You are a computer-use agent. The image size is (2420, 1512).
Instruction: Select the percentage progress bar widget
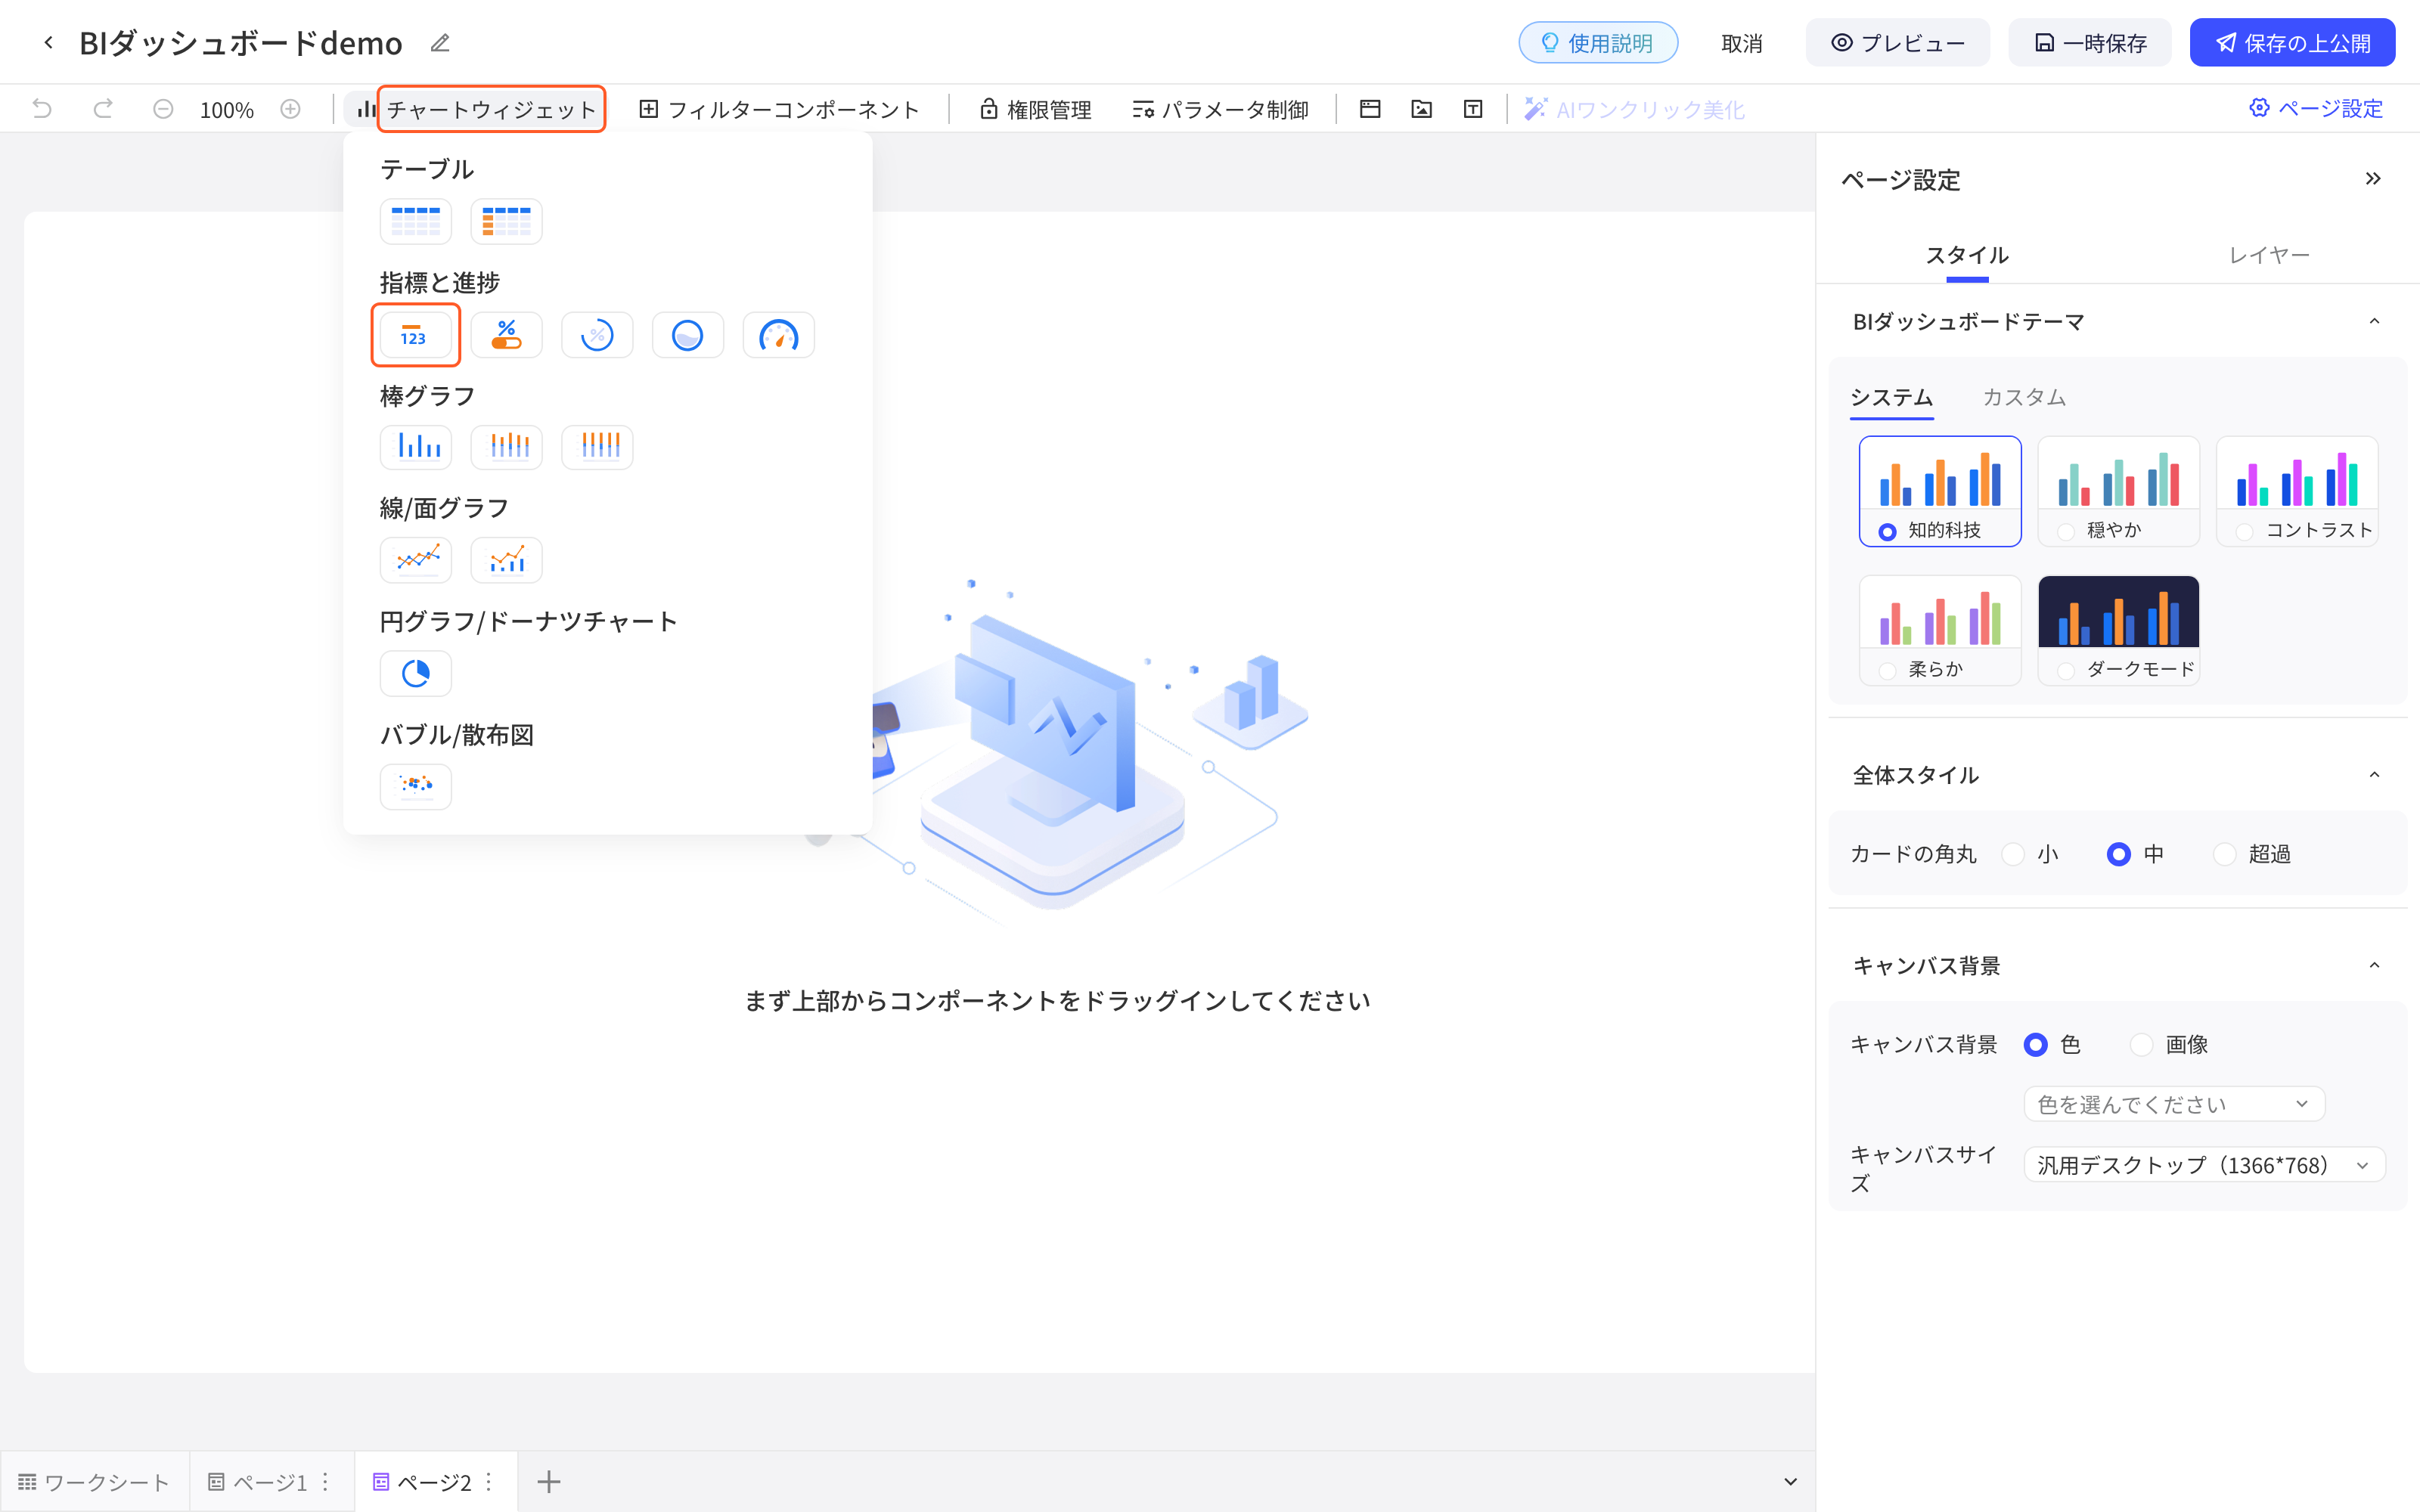click(506, 335)
